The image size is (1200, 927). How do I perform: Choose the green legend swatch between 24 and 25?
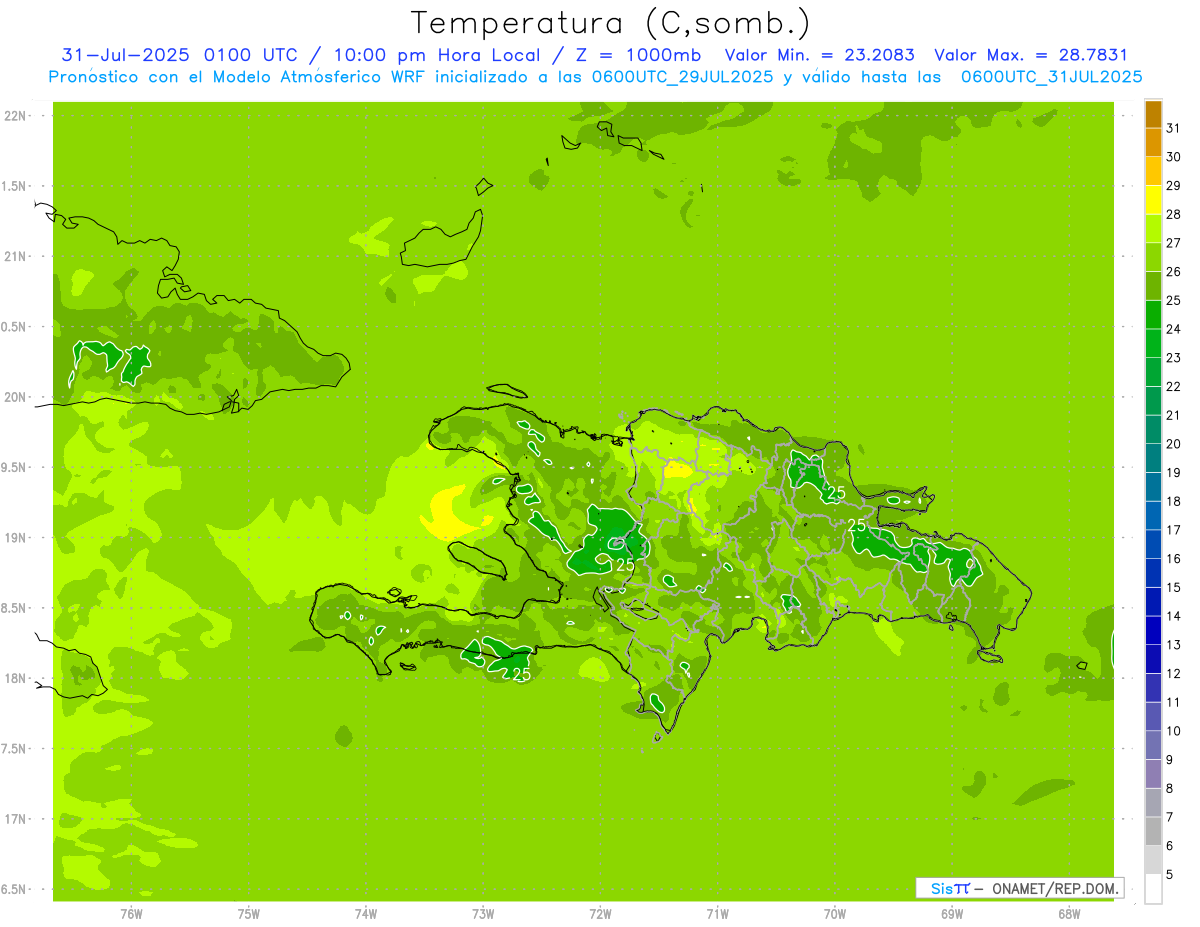(1153, 315)
